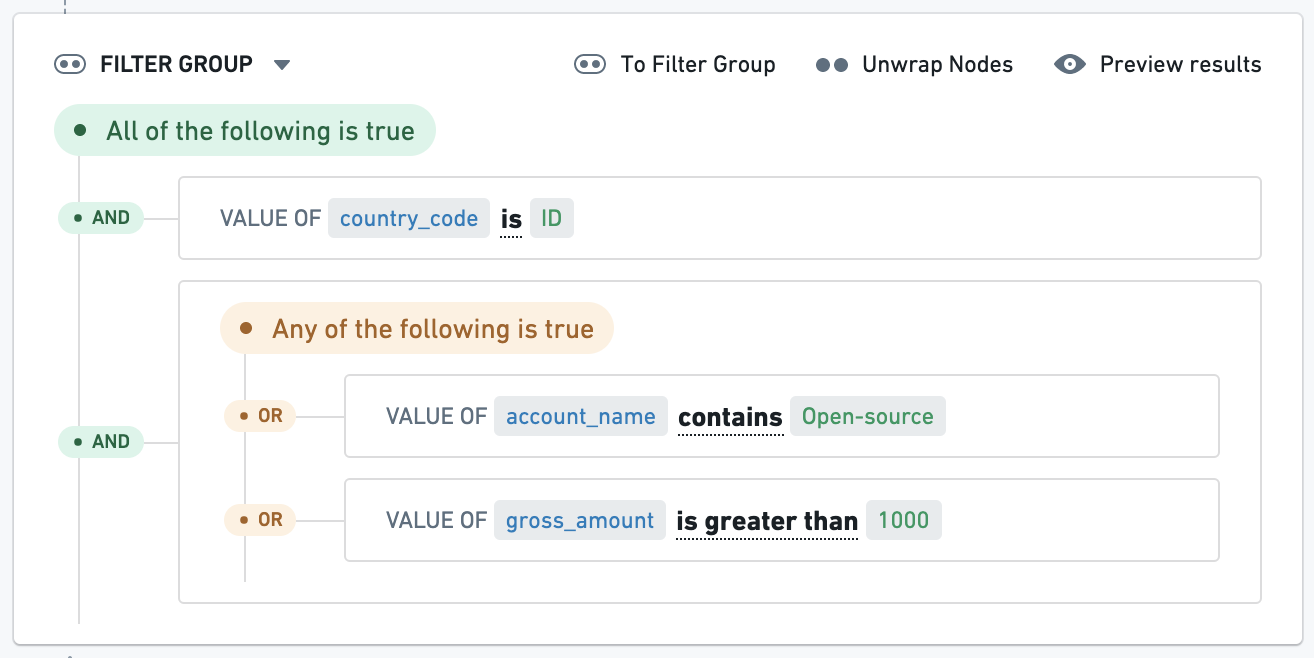Click the AND badge next to the nested group
This screenshot has width=1314, height=658.
(101, 442)
